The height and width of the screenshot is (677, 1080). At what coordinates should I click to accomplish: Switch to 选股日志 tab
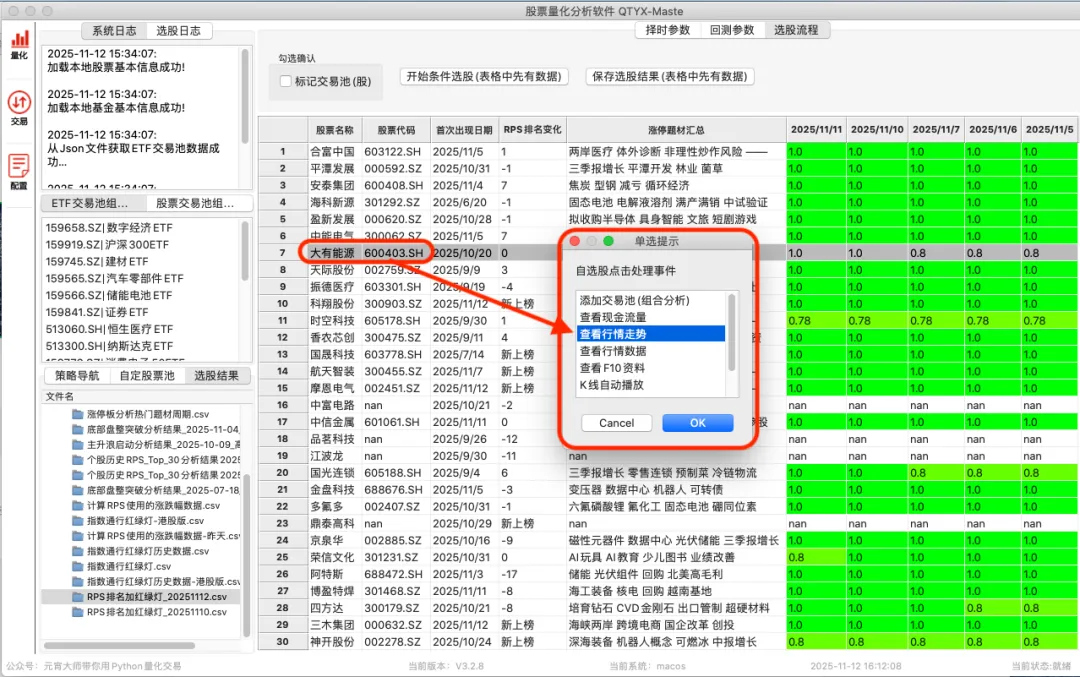pos(178,30)
